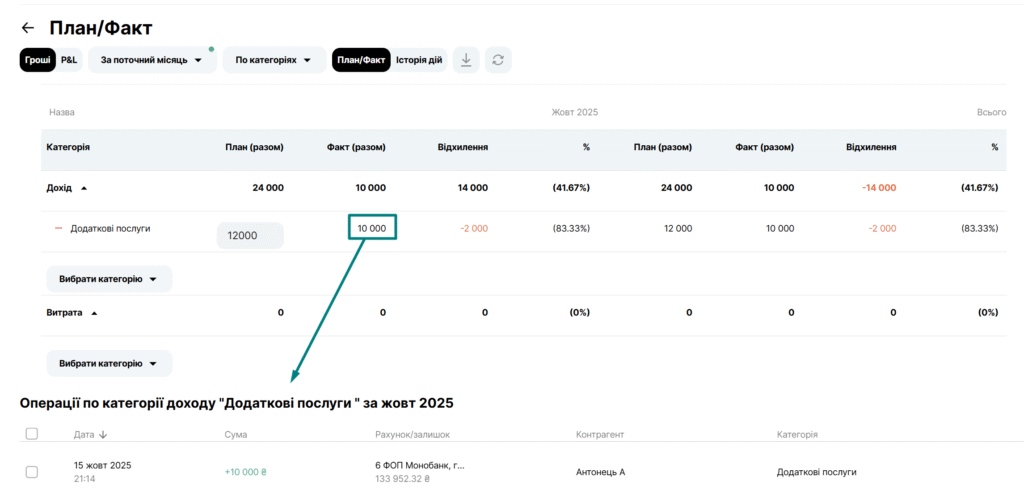The height and width of the screenshot is (502, 1024).
Task: Open Вибрати категорію under Витрата
Action: [109, 363]
